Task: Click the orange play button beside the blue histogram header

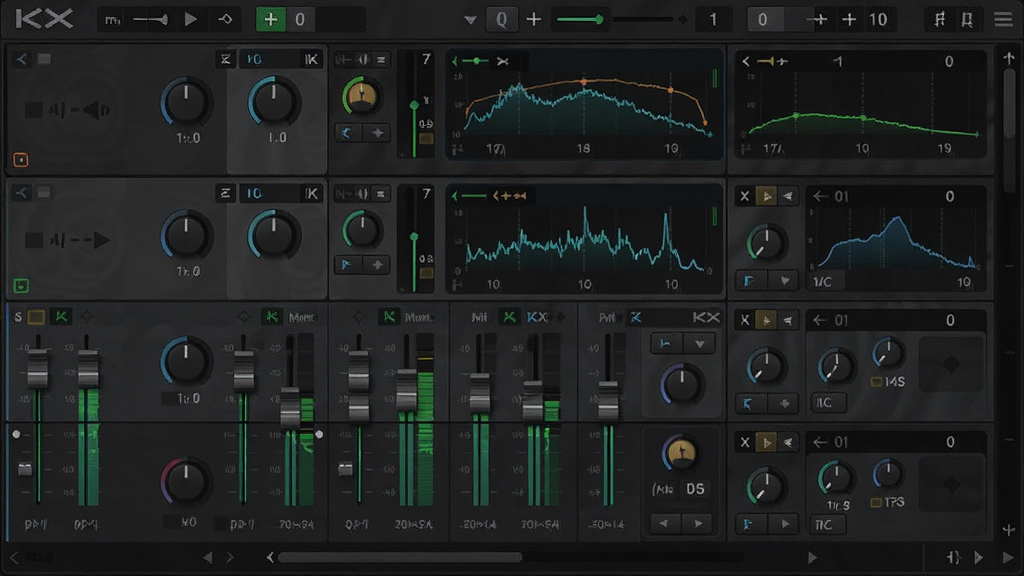Action: [x=767, y=196]
